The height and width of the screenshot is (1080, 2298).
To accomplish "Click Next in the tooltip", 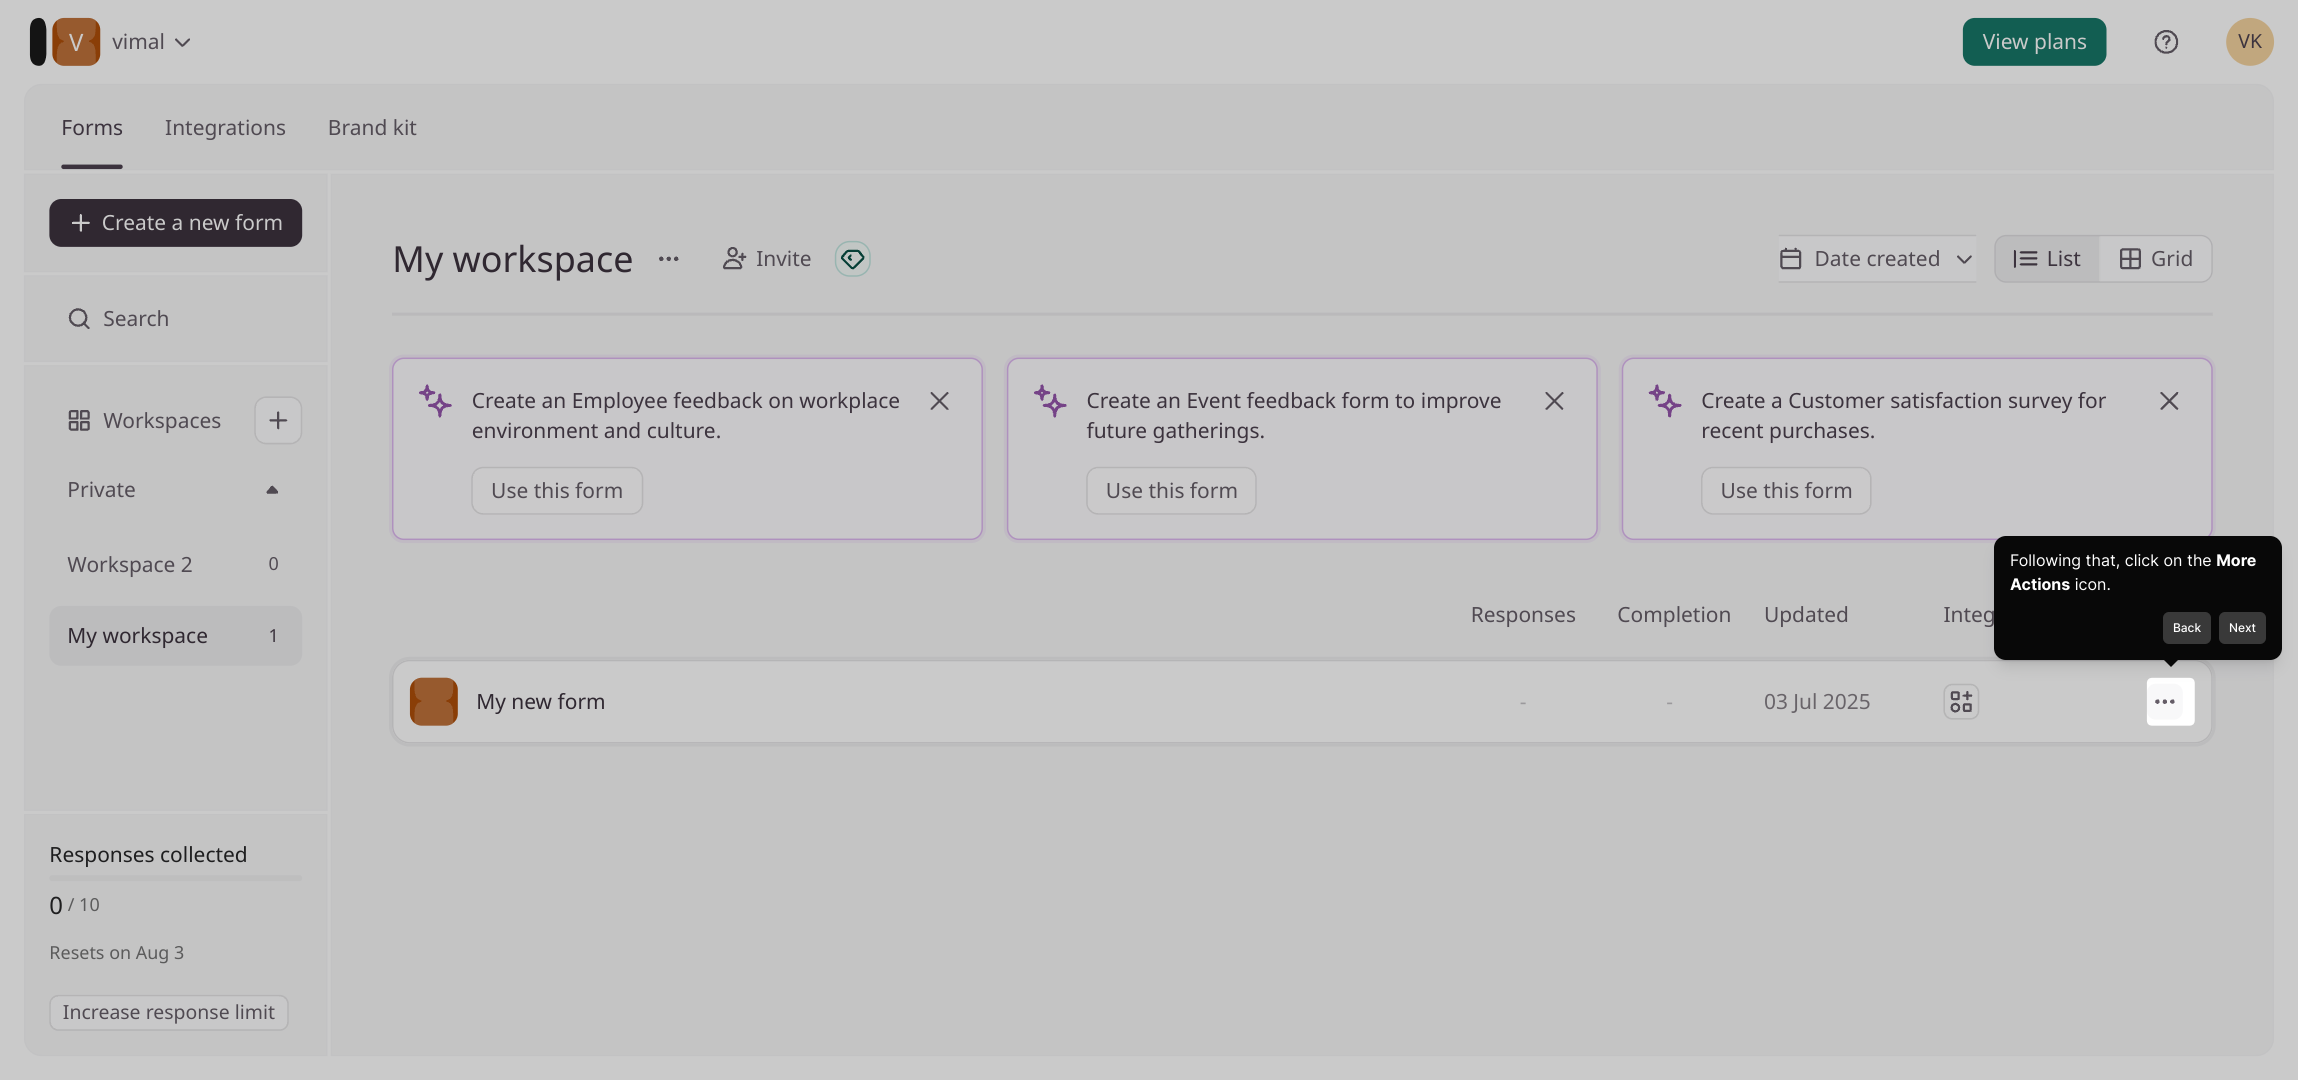I will pyautogui.click(x=2242, y=628).
